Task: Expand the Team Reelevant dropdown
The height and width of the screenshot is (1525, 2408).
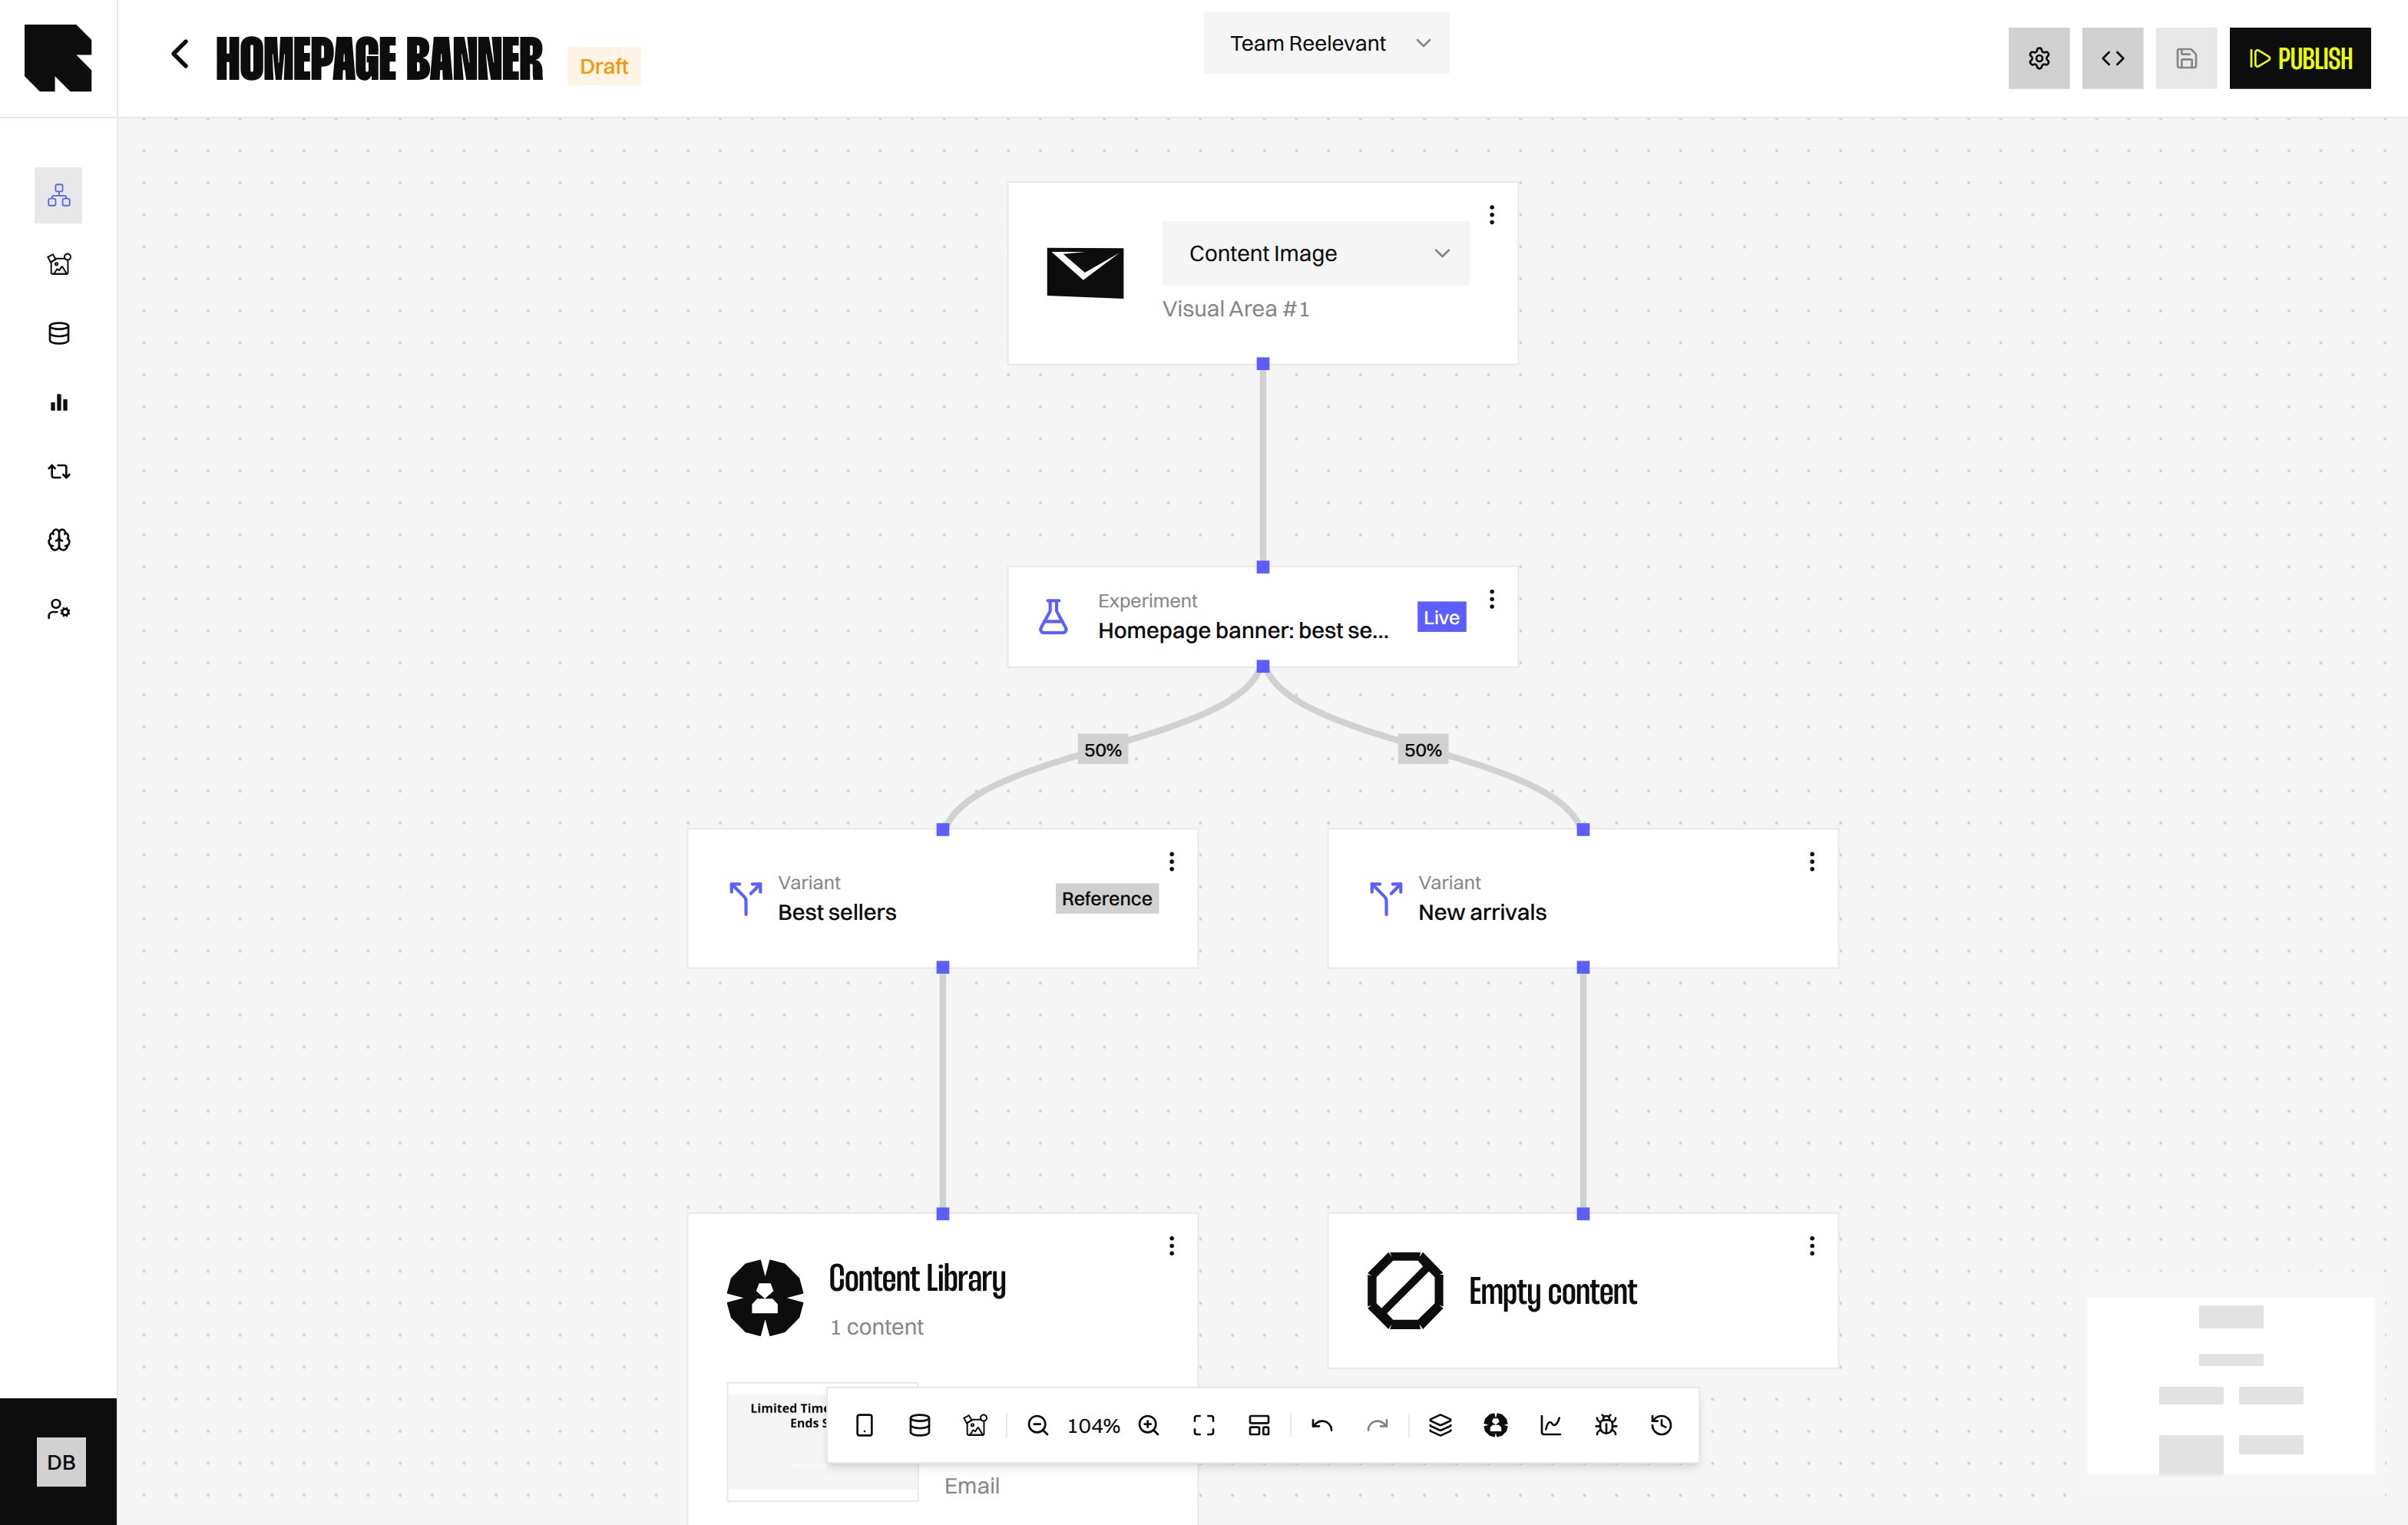Action: [1326, 43]
